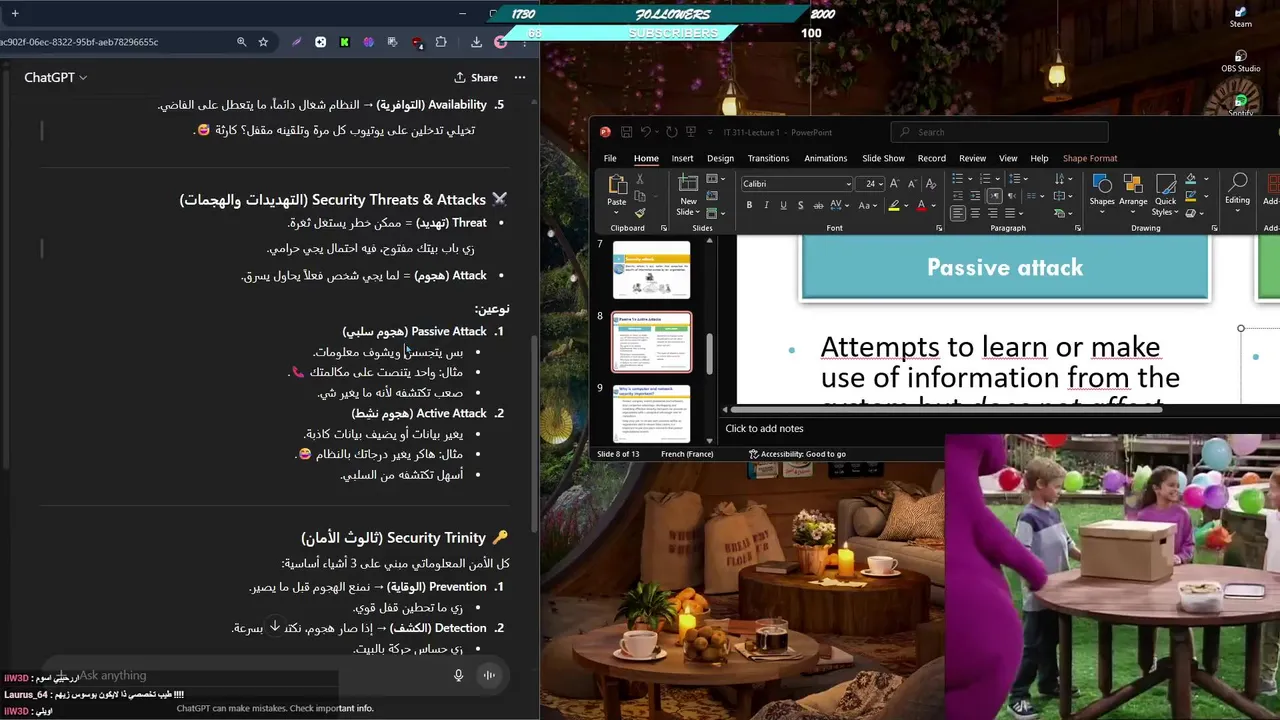Switch to the Design ribbon tab
1280x720 pixels.
[x=720, y=158]
